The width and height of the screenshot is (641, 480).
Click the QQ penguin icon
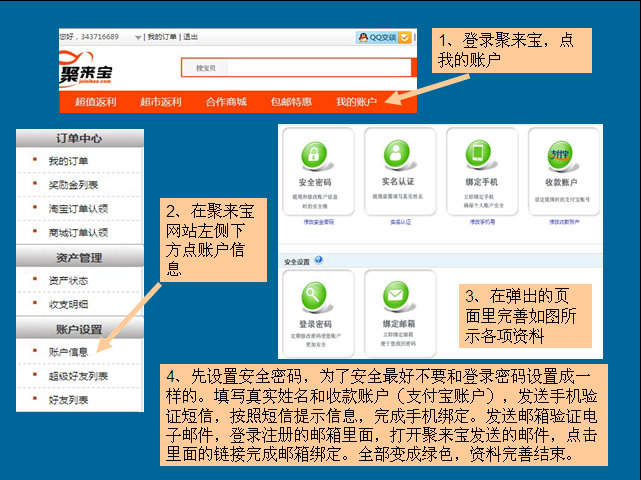click(363, 38)
